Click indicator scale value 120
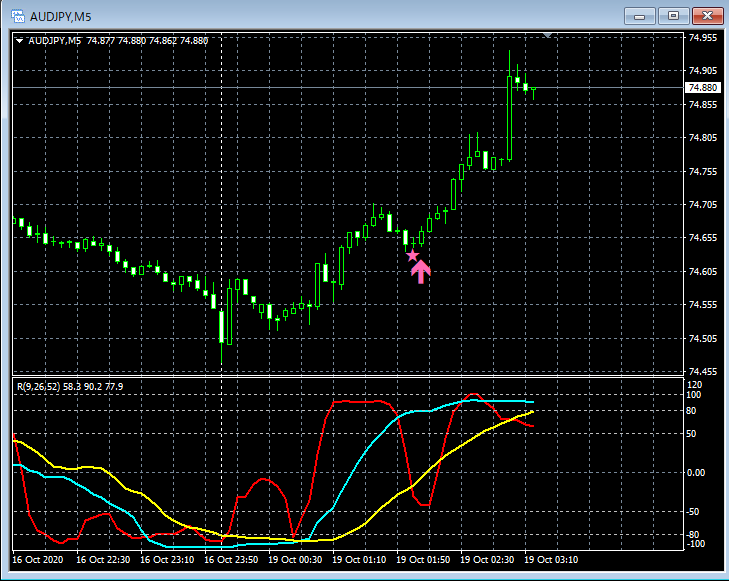 pos(694,385)
